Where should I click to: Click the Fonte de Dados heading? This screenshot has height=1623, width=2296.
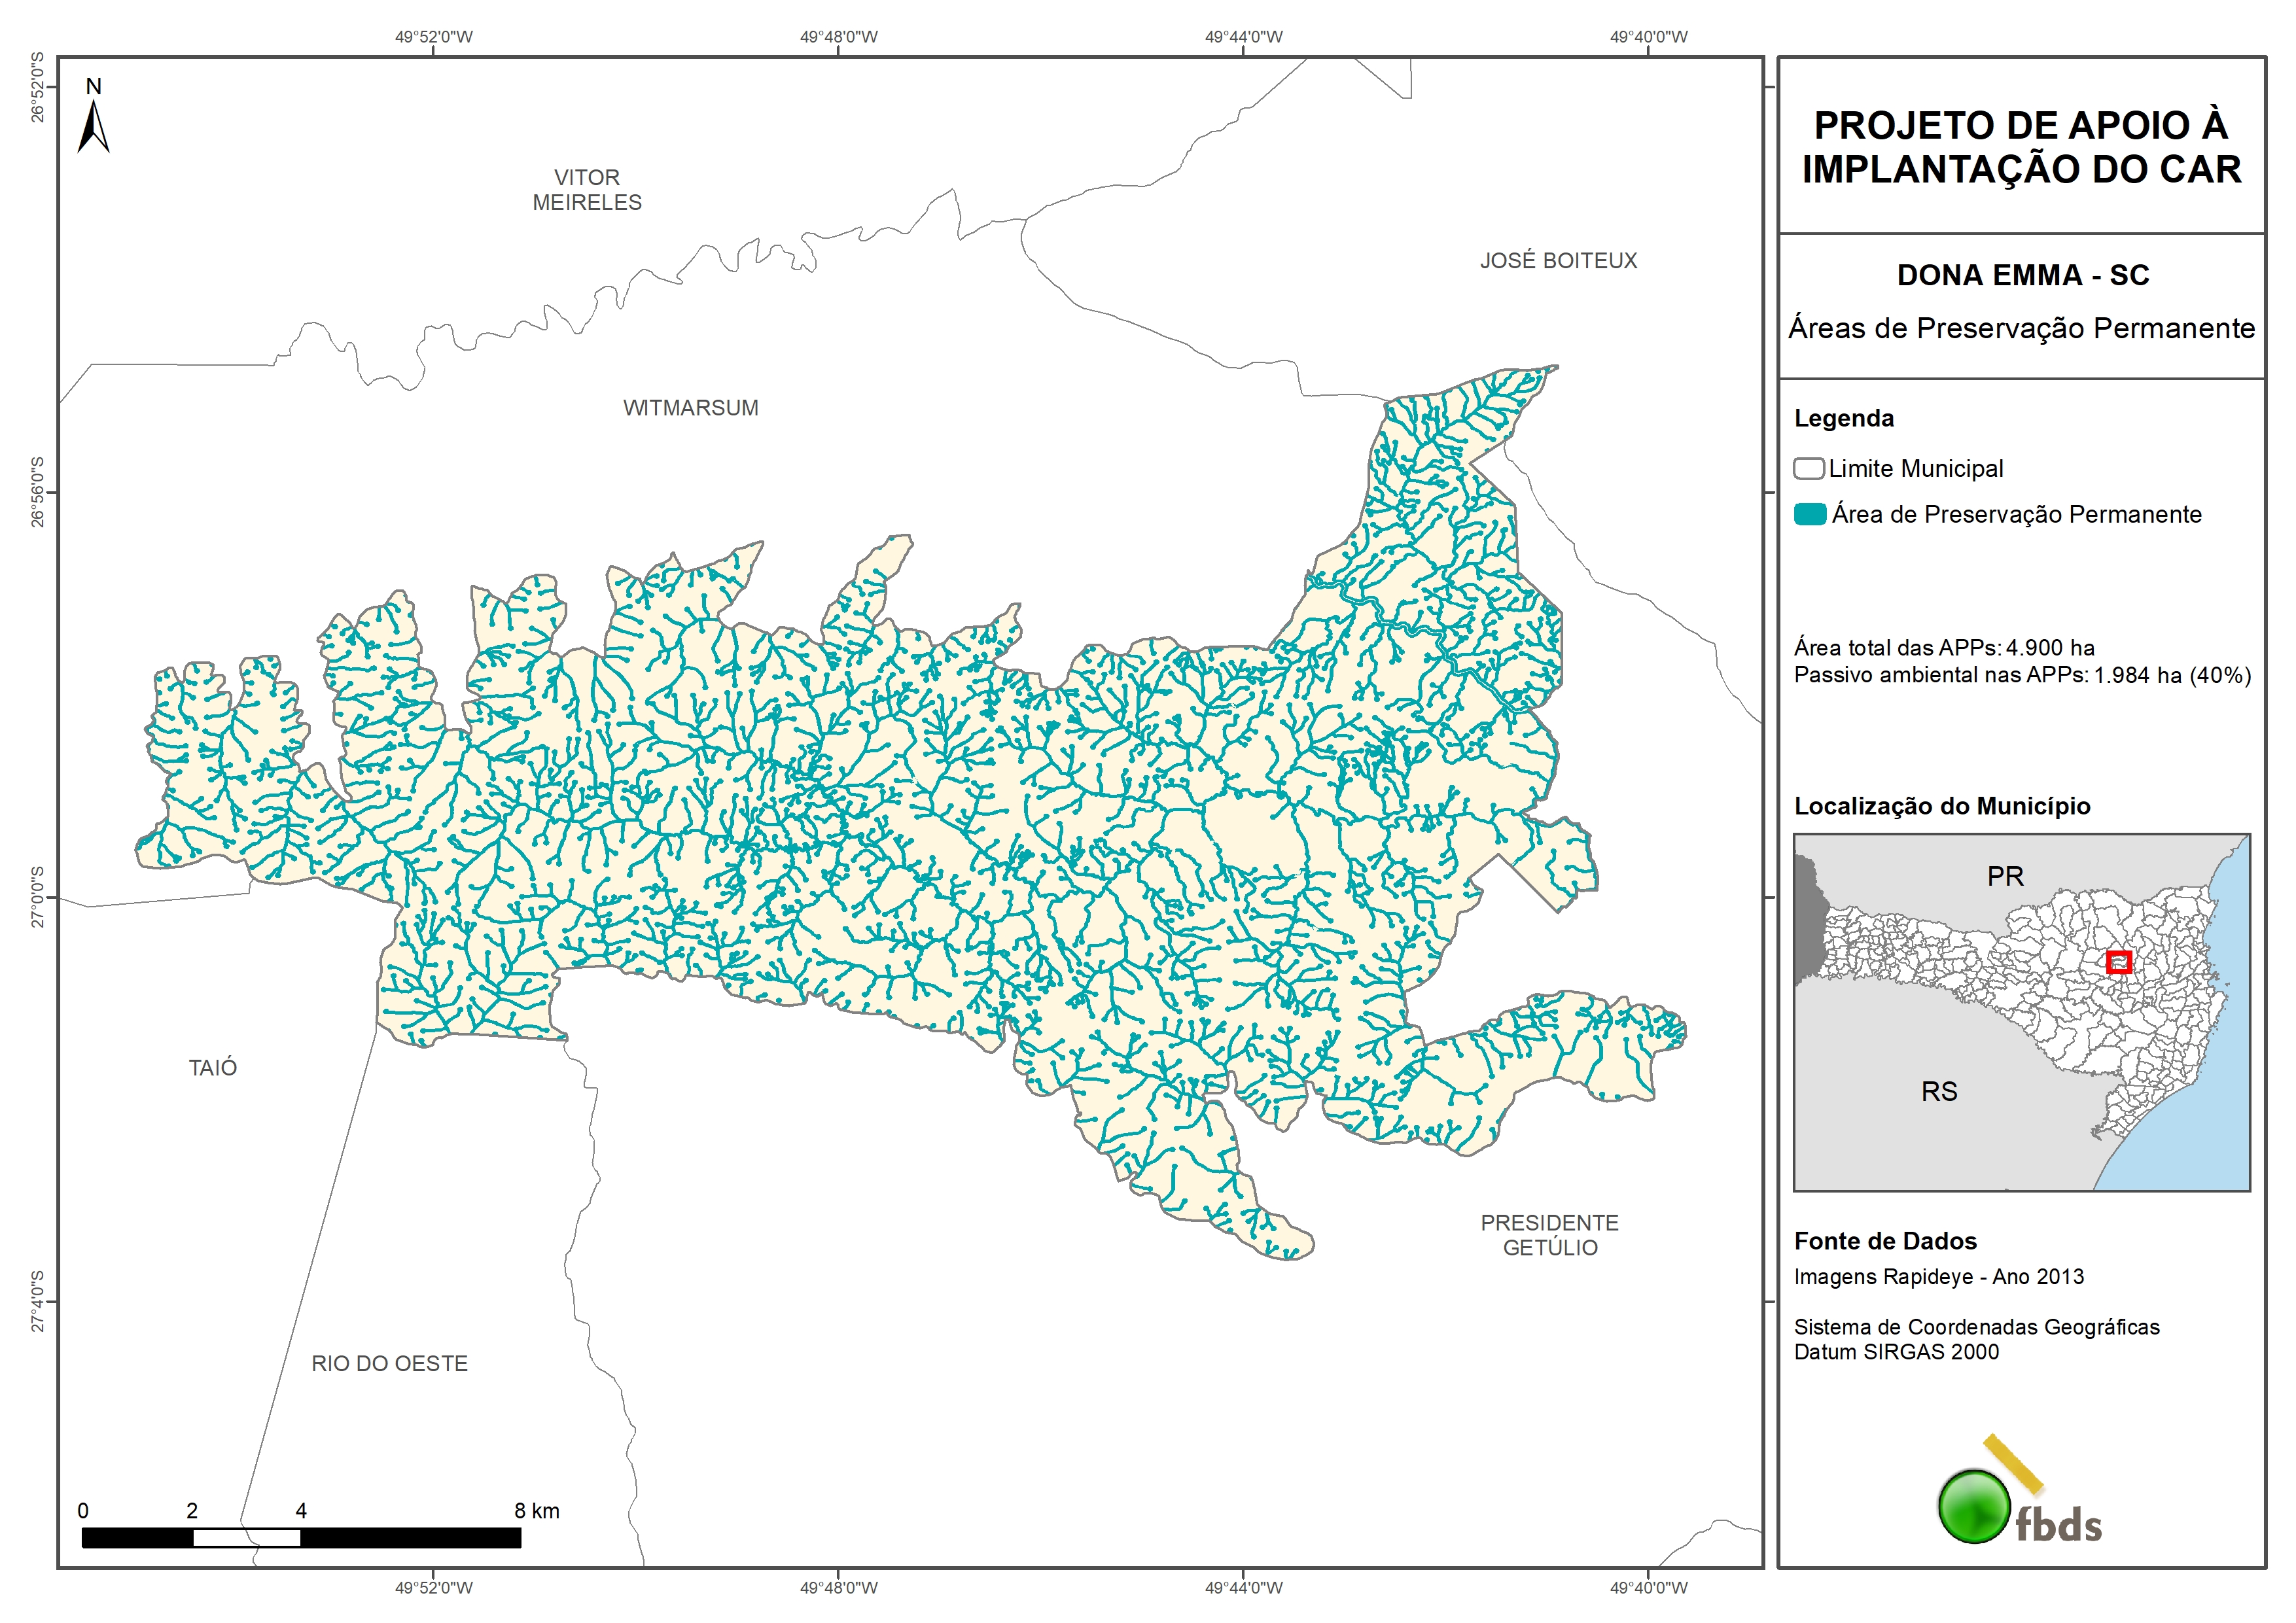coord(1885,1241)
